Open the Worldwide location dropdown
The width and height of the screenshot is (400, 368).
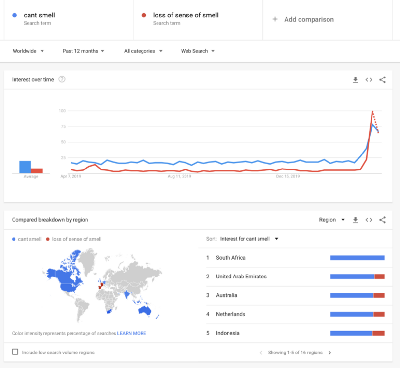click(x=28, y=51)
